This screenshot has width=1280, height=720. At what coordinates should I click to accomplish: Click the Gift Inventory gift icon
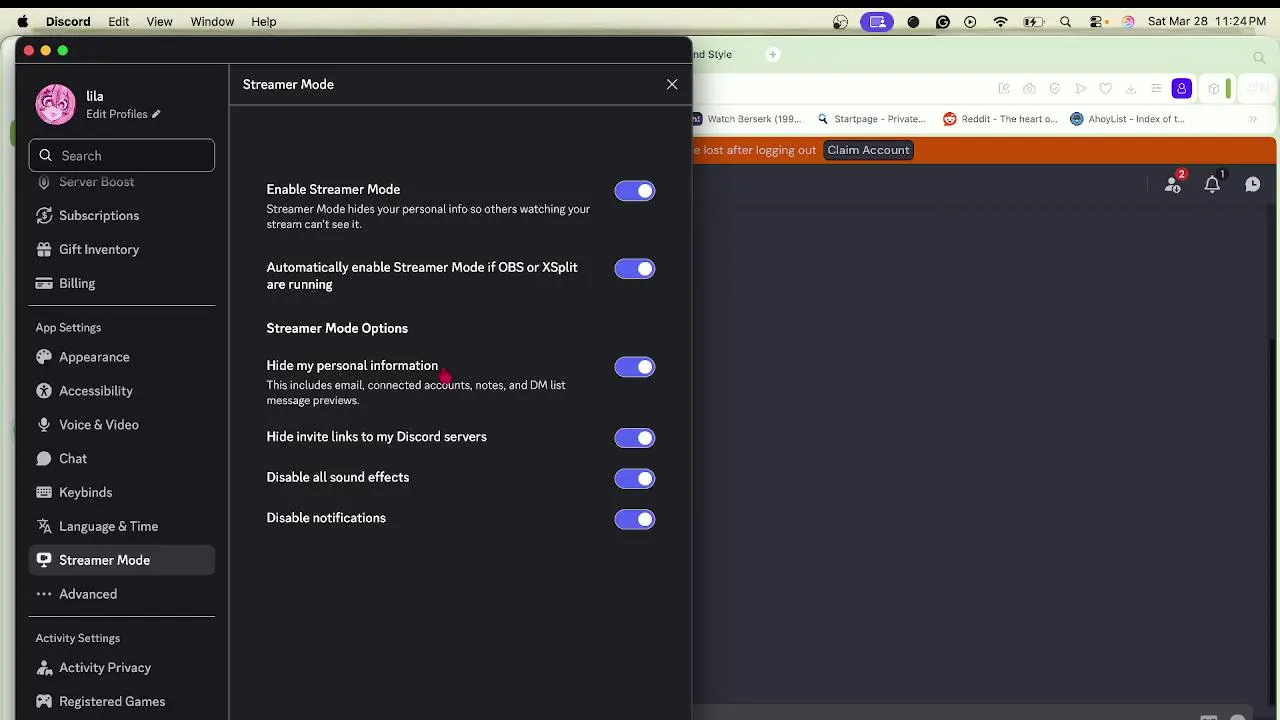click(x=44, y=250)
